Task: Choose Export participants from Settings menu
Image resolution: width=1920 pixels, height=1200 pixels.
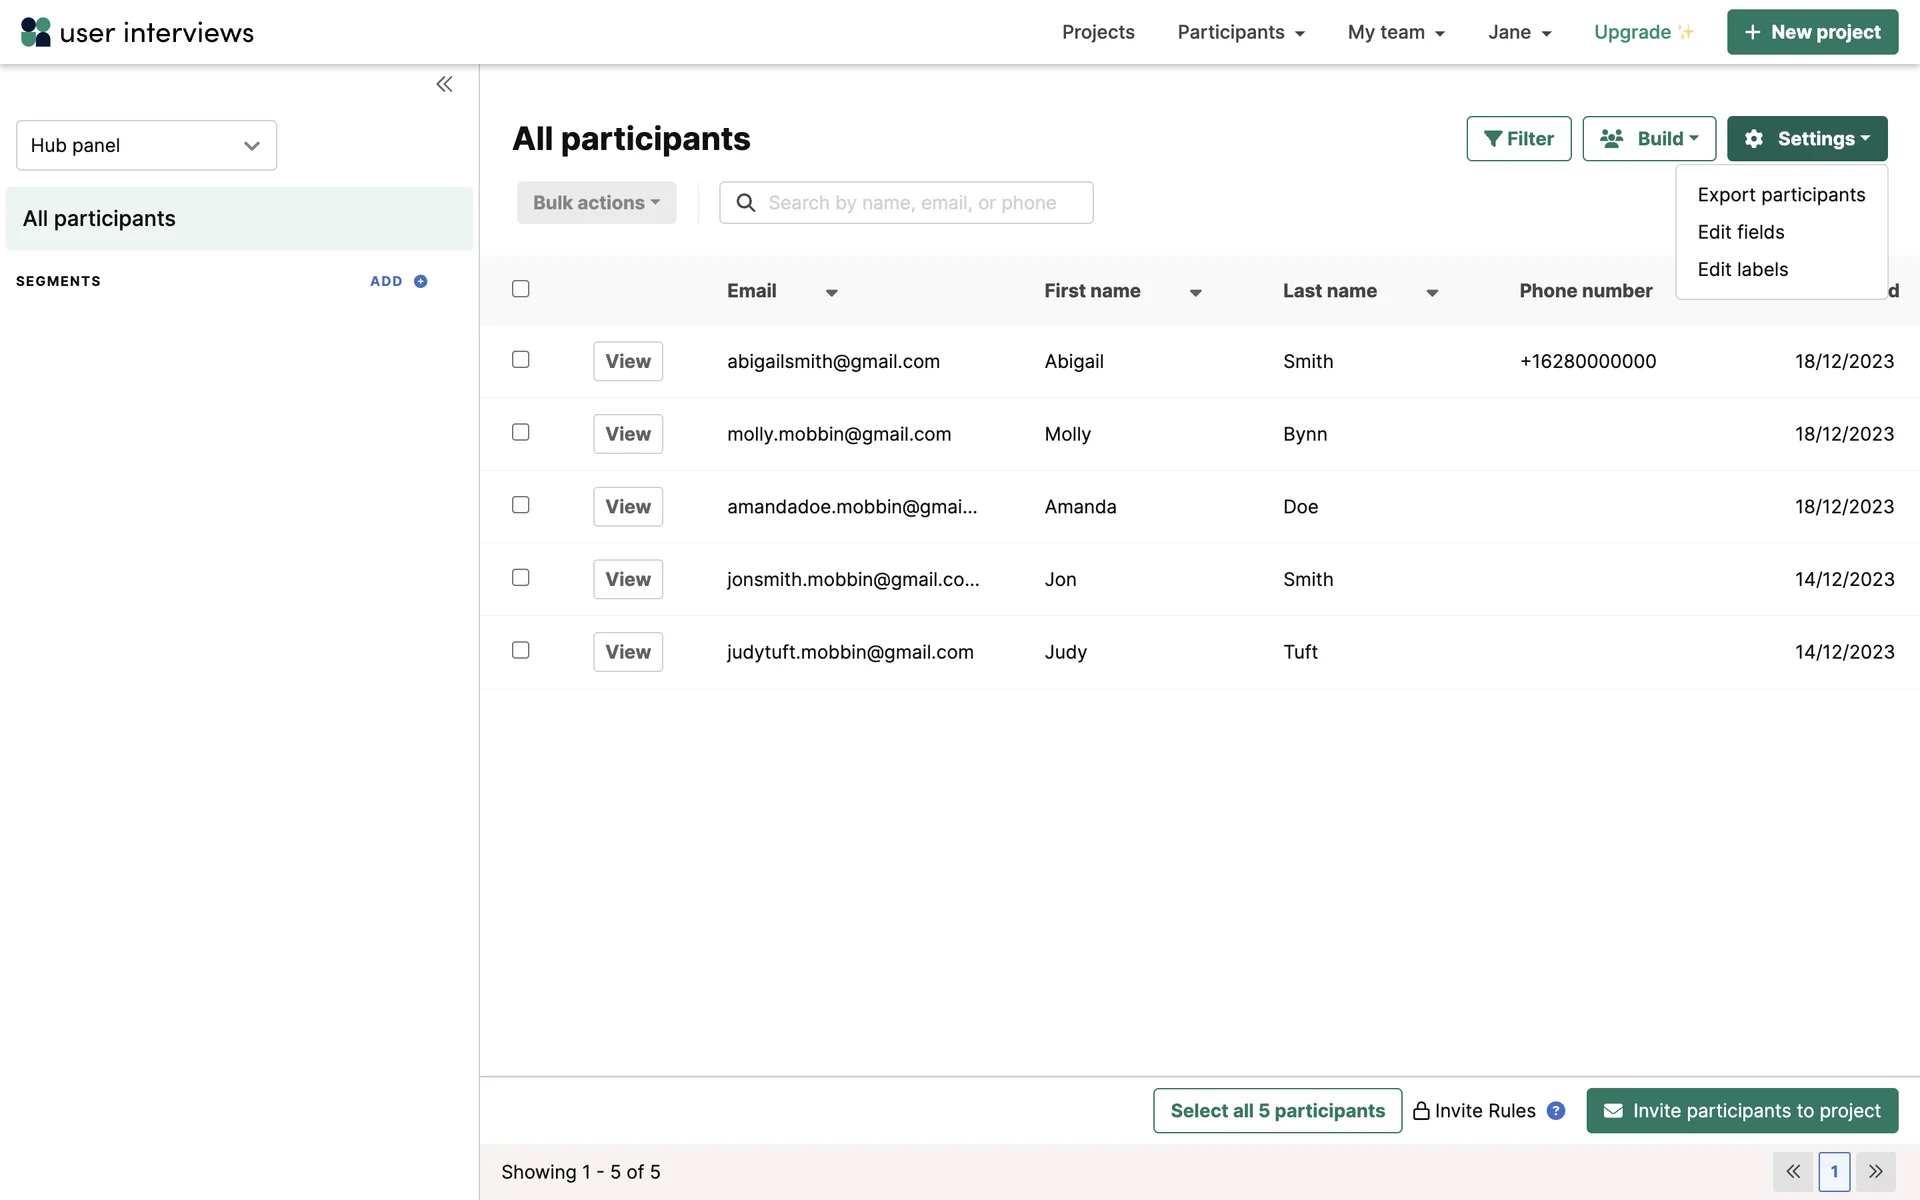Action: (x=1781, y=195)
